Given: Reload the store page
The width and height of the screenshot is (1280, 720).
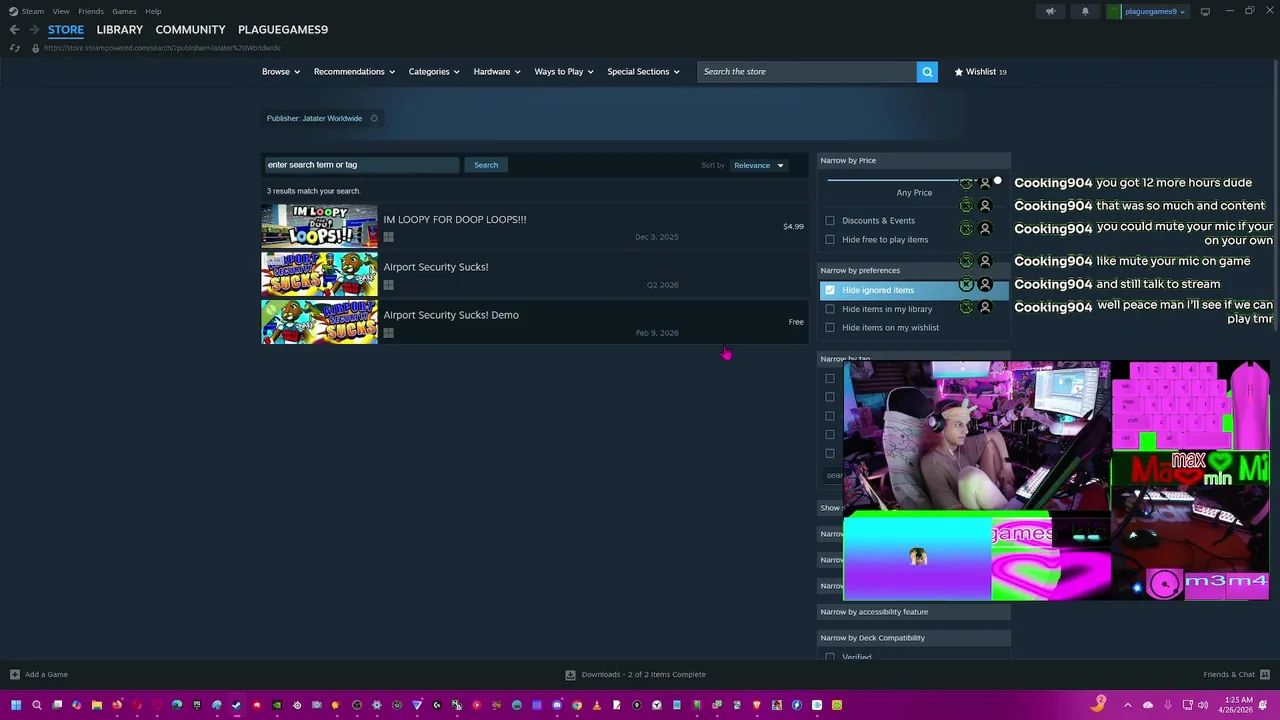Looking at the screenshot, I should [x=14, y=48].
